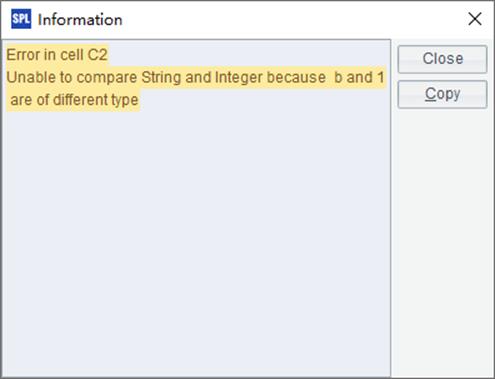Dismiss the Information dialog with the X
Image resolution: width=495 pixels, height=379 pixels.
click(x=475, y=19)
